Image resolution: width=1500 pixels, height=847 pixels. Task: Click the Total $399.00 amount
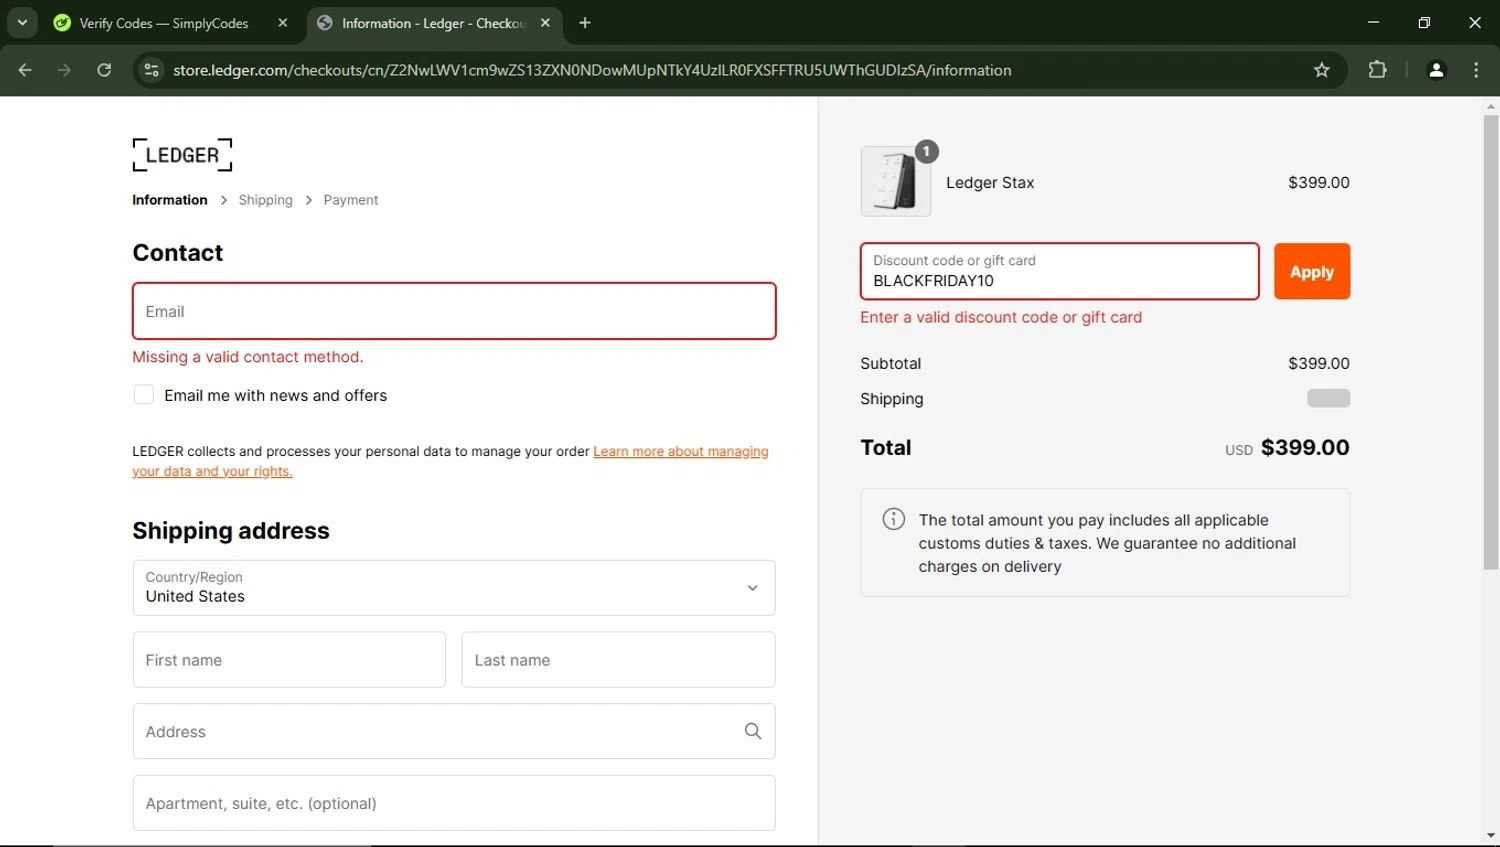click(1305, 447)
